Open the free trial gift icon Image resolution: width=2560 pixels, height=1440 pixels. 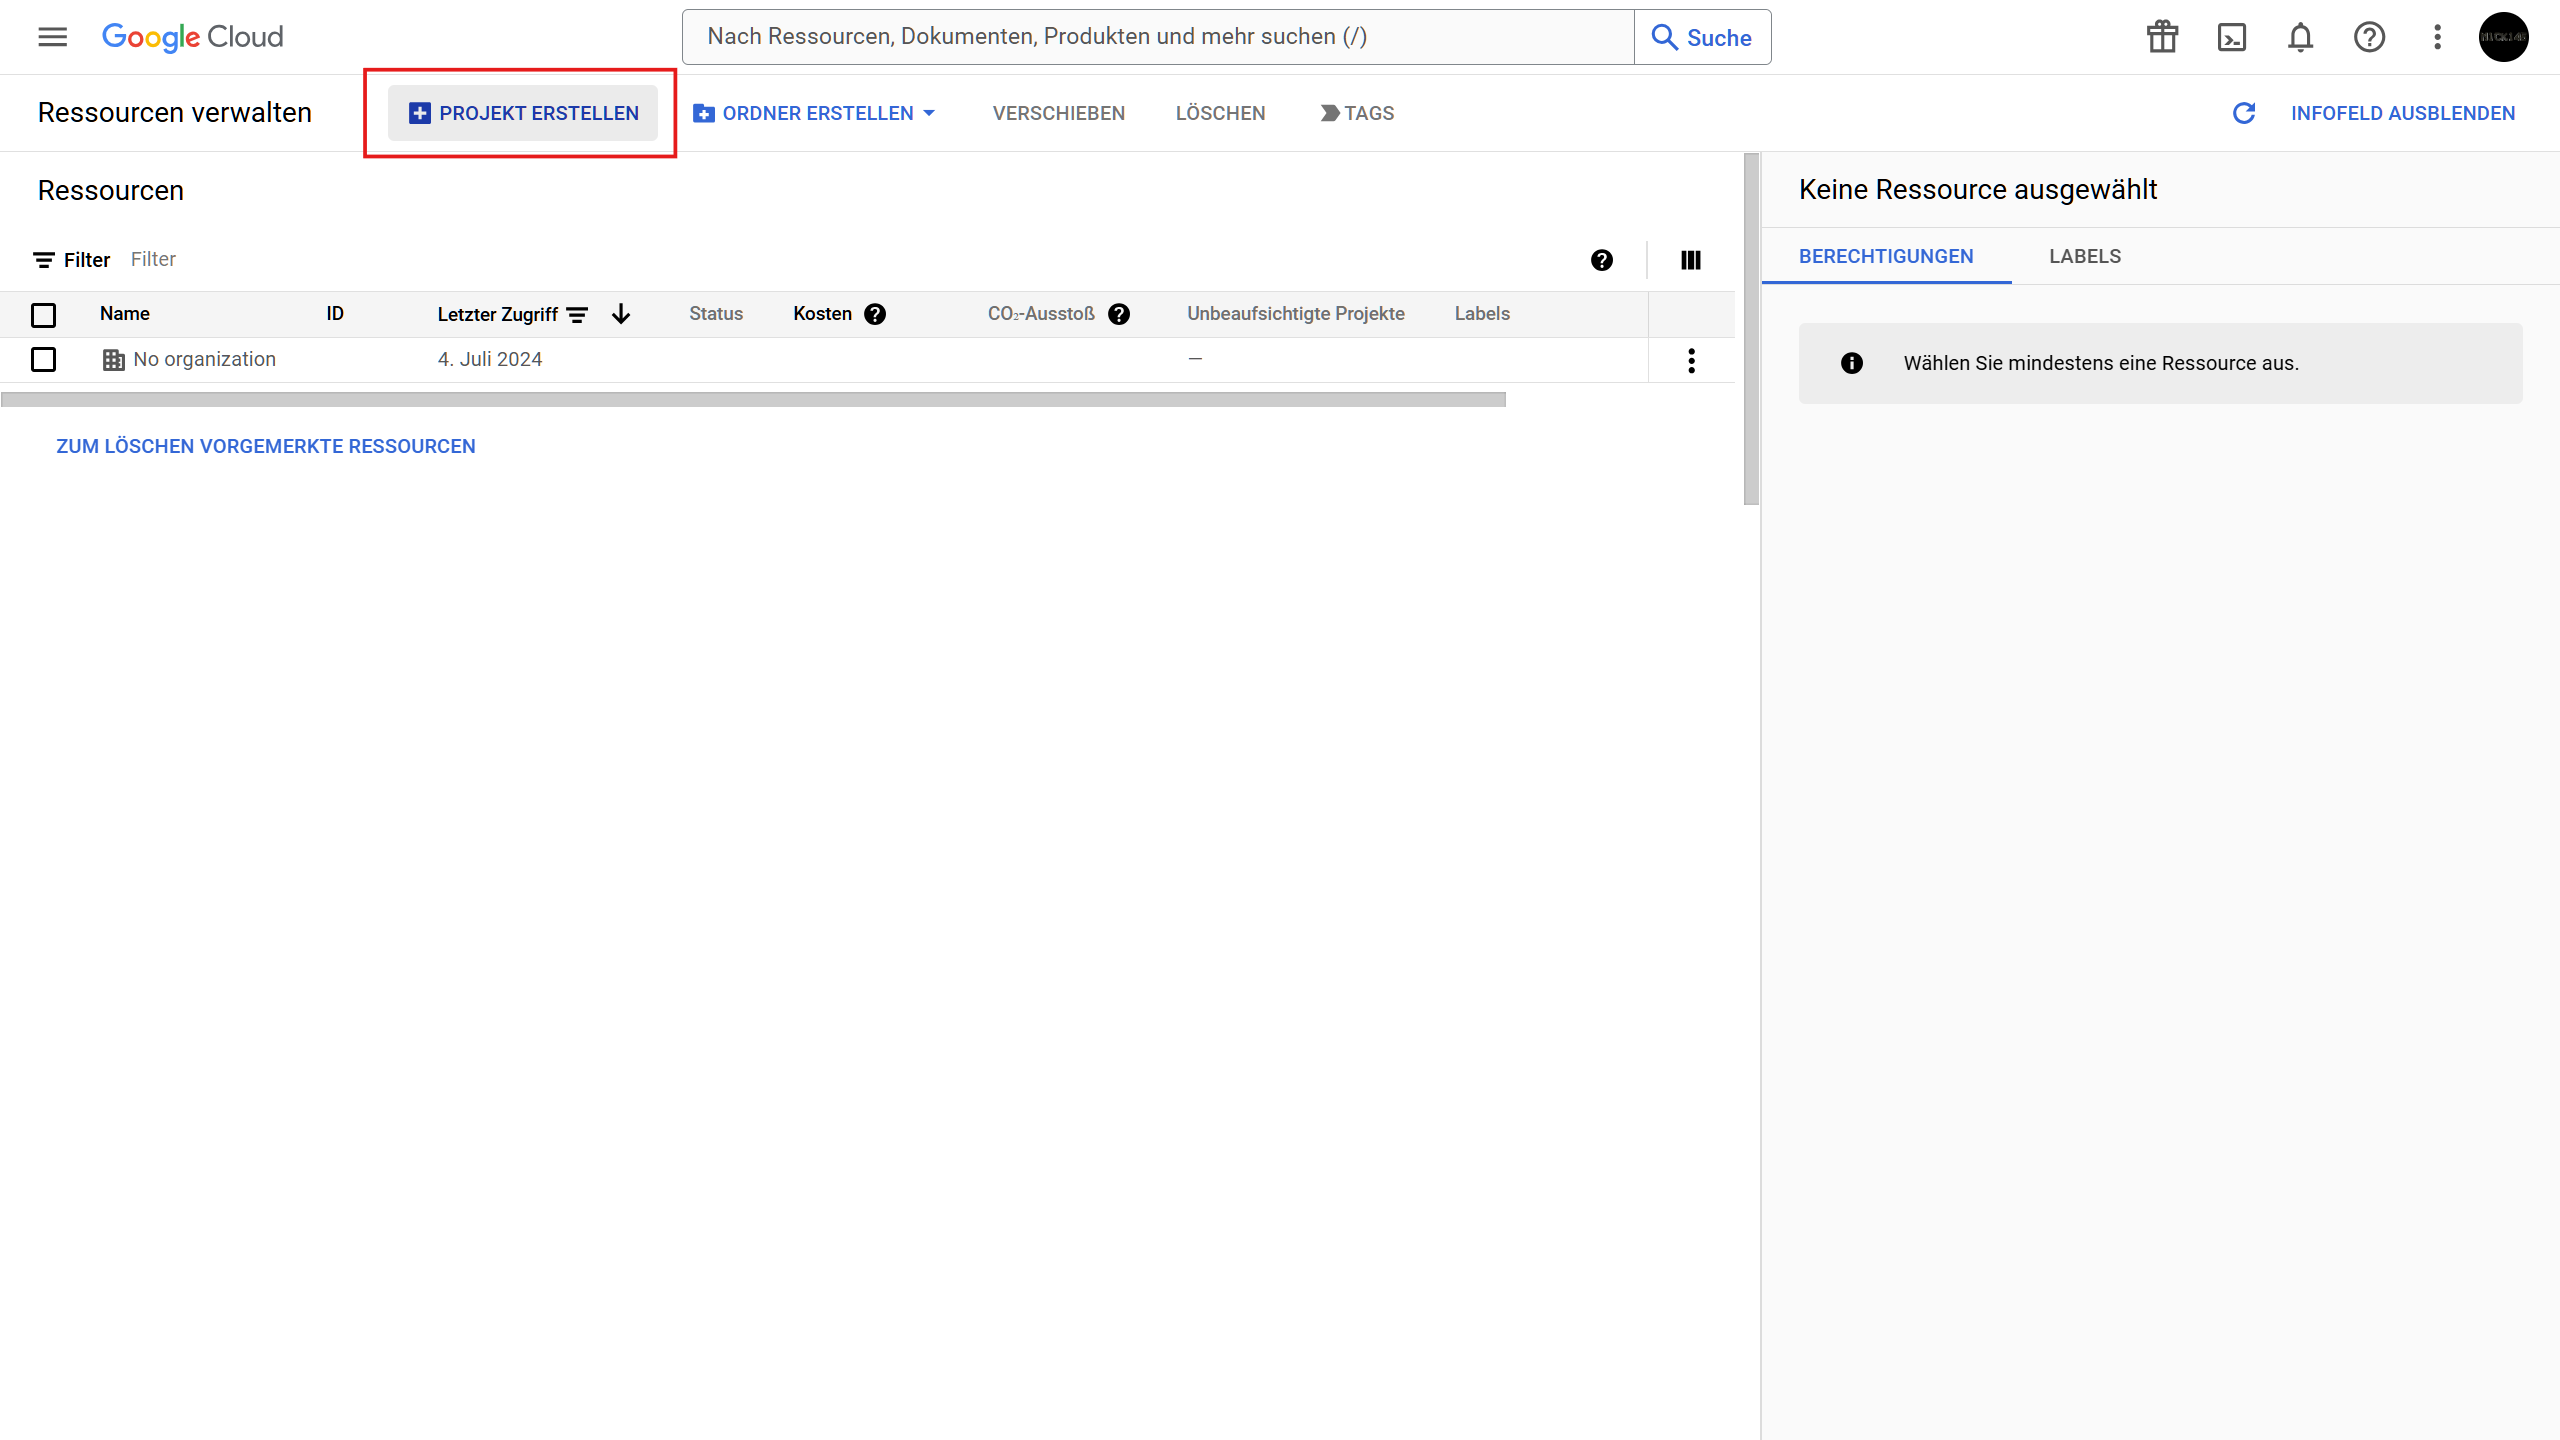[x=2162, y=37]
